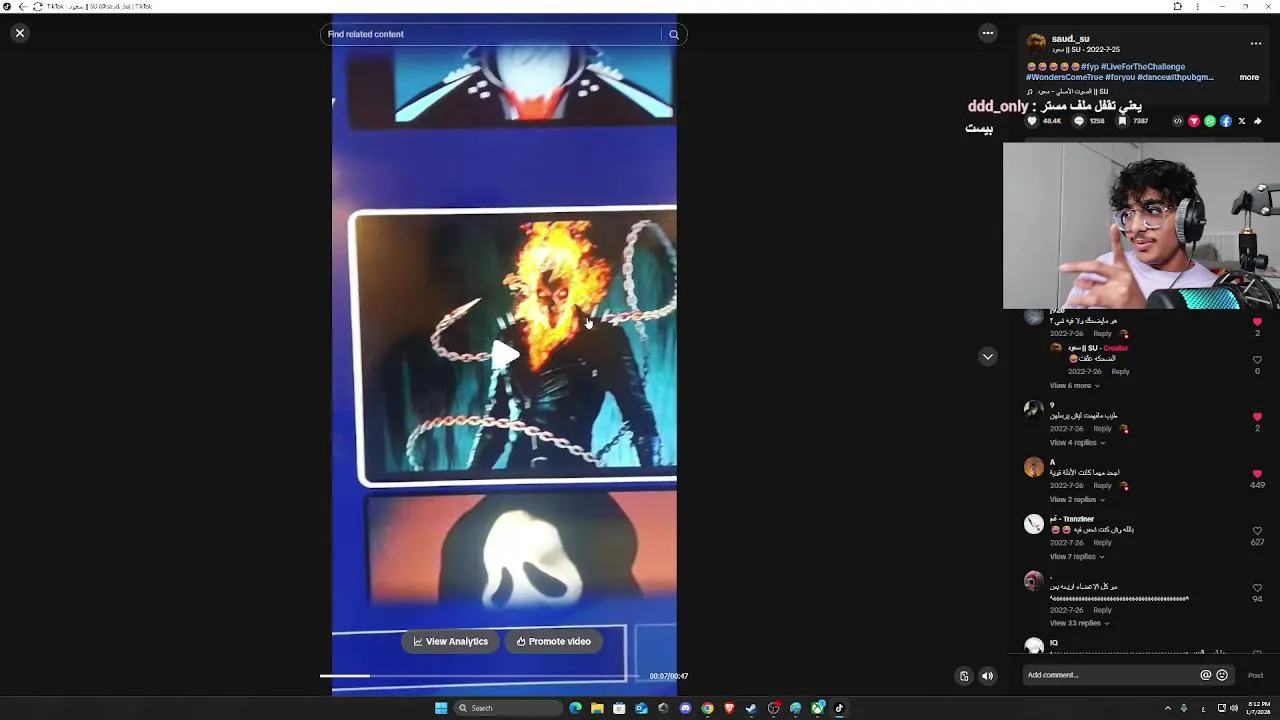Image resolution: width=1280 pixels, height=720 pixels.
Task: Expand View 6 more replies
Action: pyautogui.click(x=1074, y=386)
